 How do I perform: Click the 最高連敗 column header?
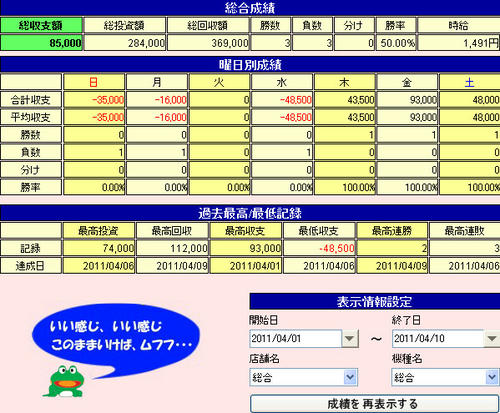[x=465, y=231]
